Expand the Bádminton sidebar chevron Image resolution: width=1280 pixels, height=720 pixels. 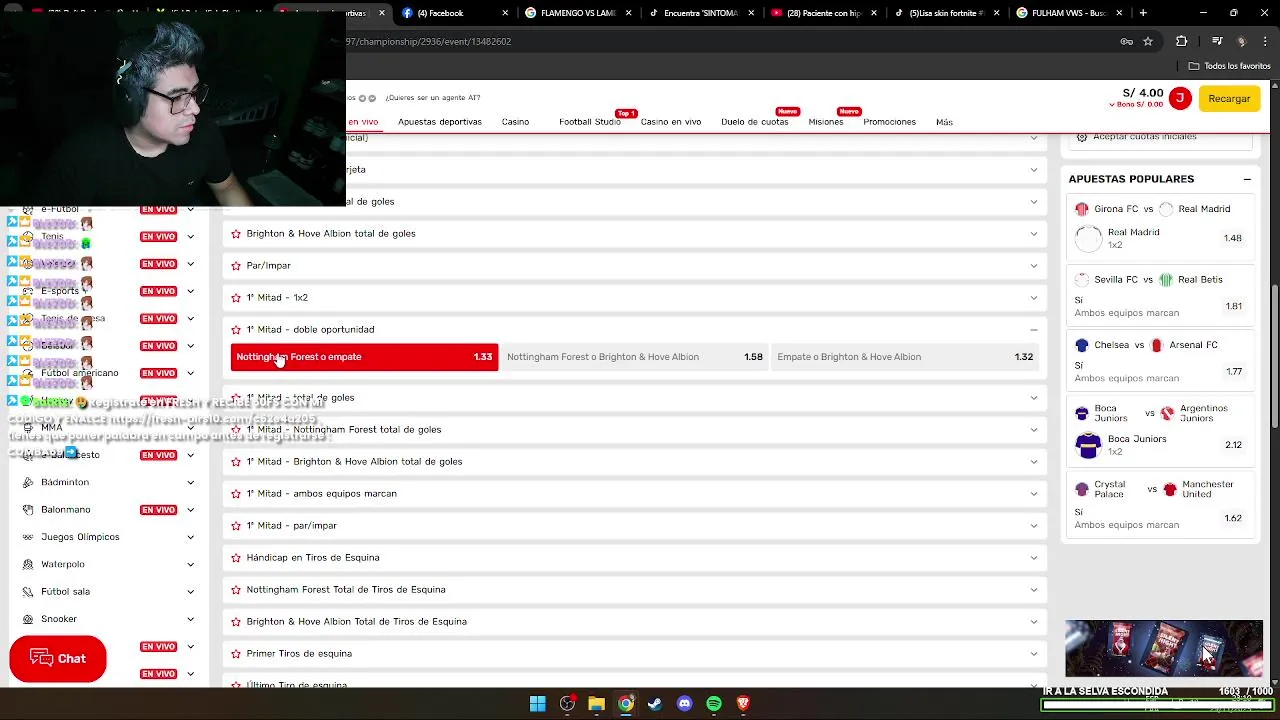point(190,482)
